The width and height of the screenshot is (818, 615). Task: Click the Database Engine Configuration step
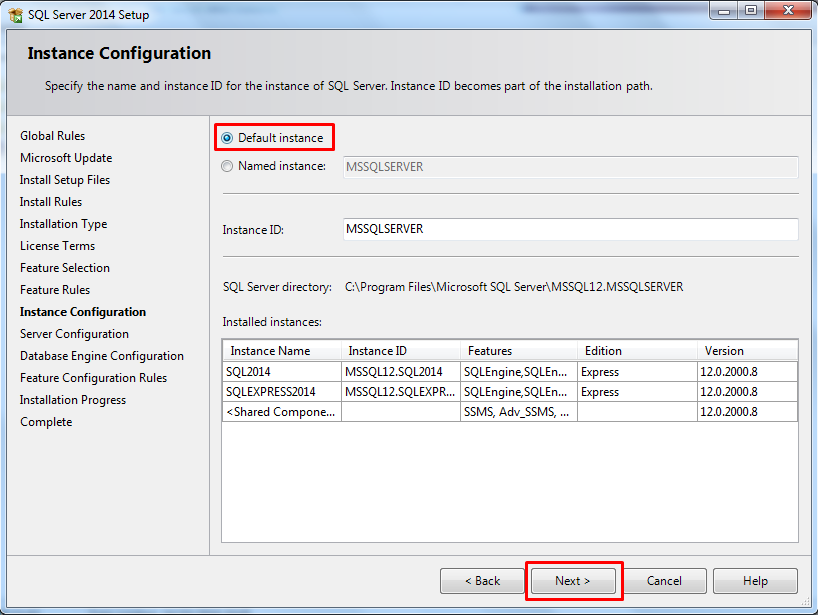102,356
